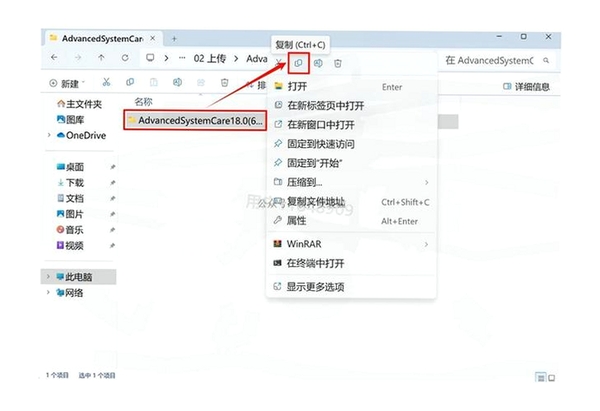Switch to details list view icon
The width and height of the screenshot is (600, 411).
pyautogui.click(x=541, y=378)
